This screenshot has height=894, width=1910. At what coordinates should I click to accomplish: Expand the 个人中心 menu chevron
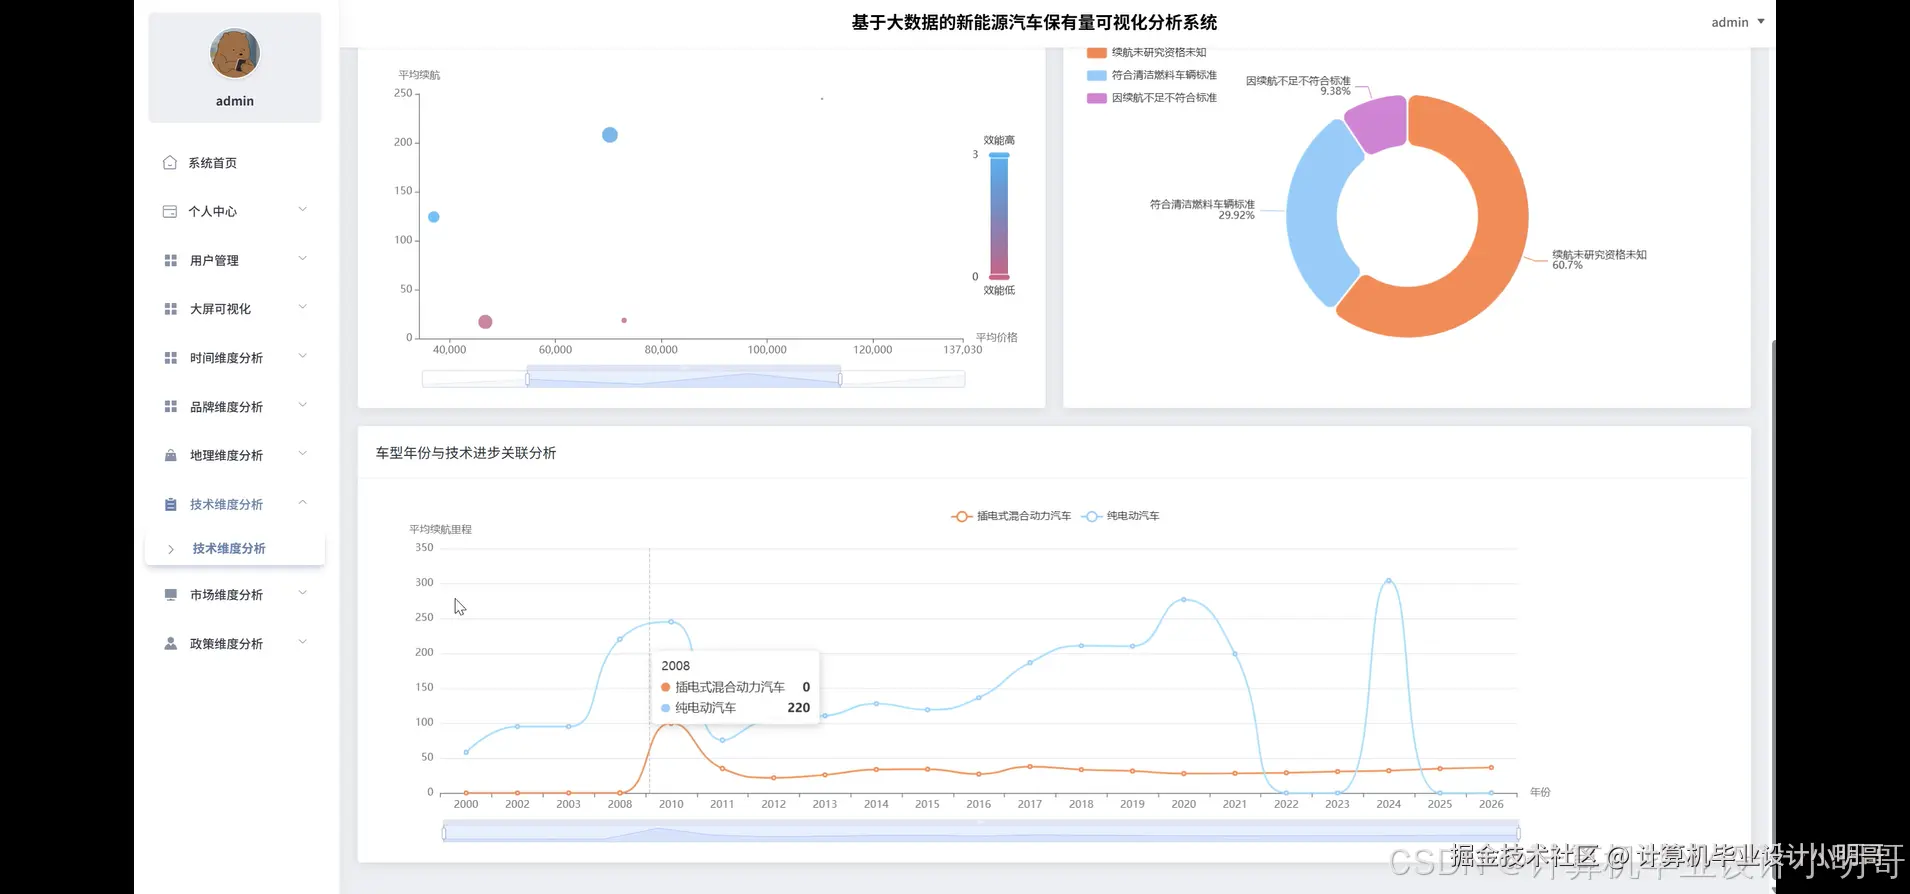pos(302,210)
